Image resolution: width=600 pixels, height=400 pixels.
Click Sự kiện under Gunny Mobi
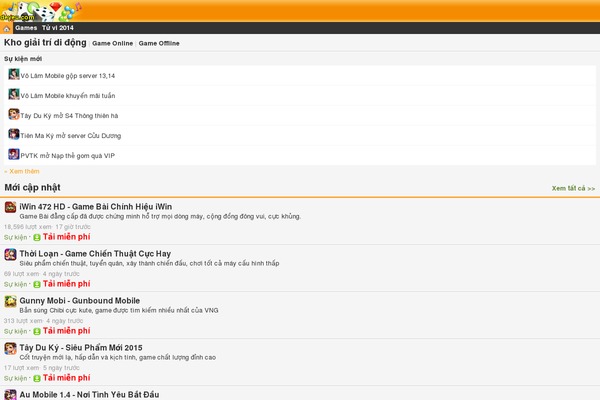(x=15, y=331)
